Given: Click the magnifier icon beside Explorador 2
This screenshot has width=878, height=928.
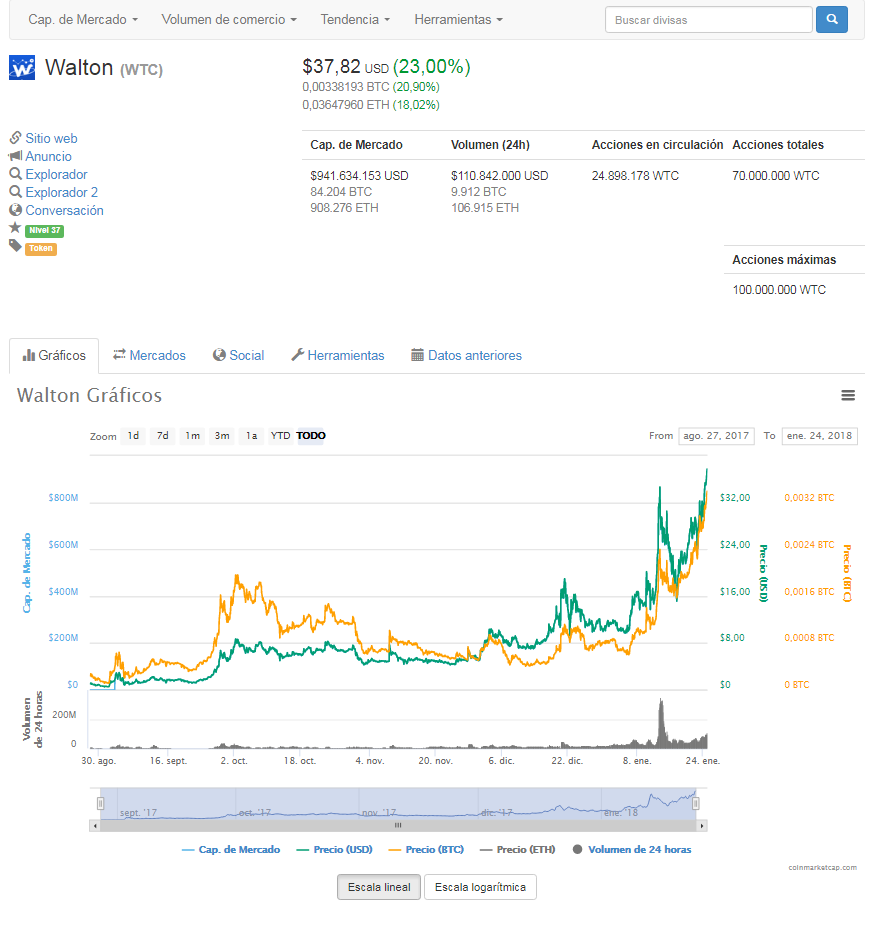Looking at the screenshot, I should 15,192.
